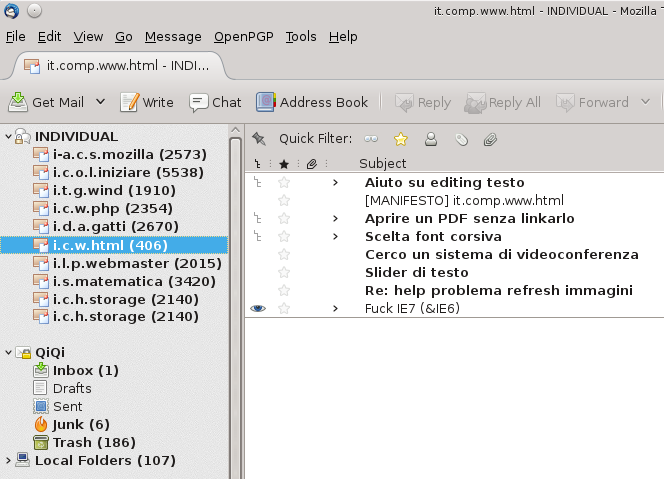Expand the 'Fuck IE7 (&IE6)' thread

[335, 308]
